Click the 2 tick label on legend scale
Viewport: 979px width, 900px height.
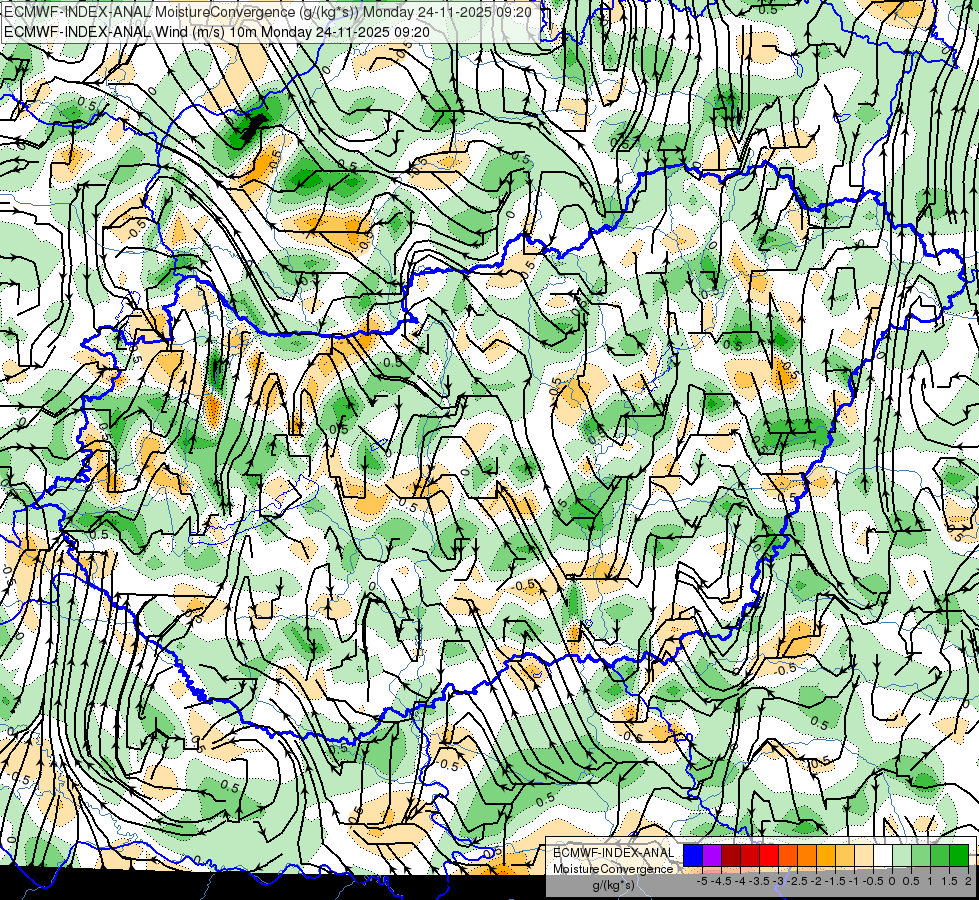coord(968,881)
